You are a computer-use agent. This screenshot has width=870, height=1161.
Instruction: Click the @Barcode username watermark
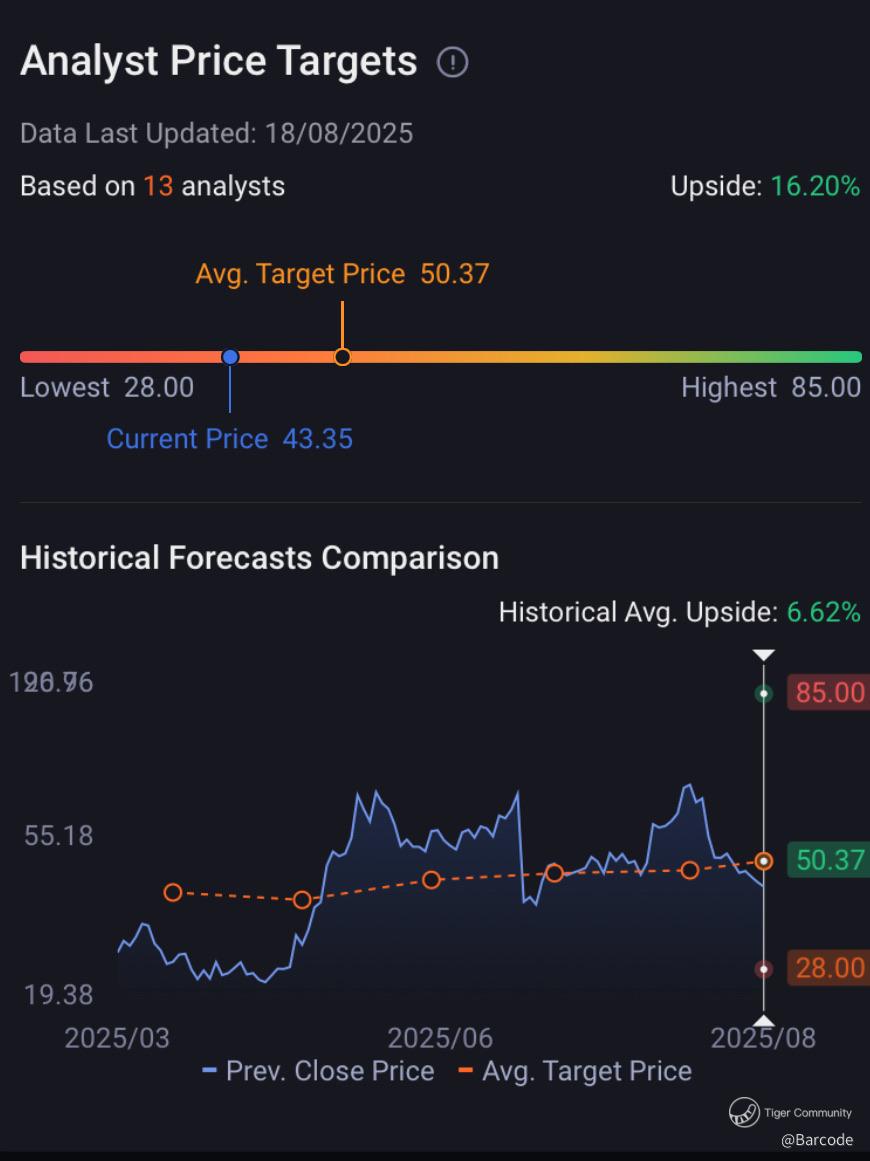tap(817, 1140)
